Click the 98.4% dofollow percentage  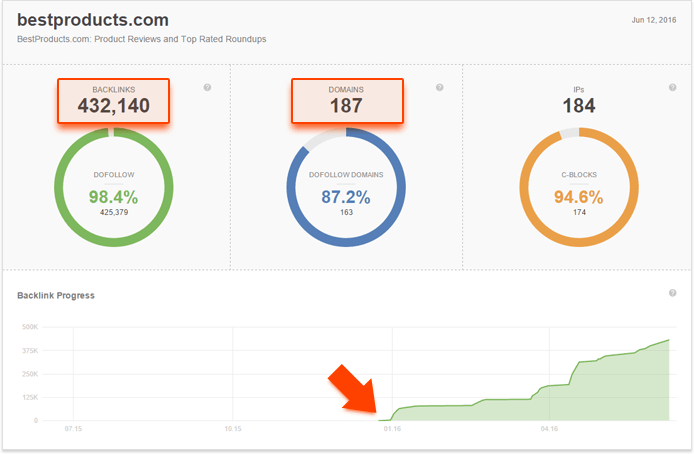coord(113,197)
